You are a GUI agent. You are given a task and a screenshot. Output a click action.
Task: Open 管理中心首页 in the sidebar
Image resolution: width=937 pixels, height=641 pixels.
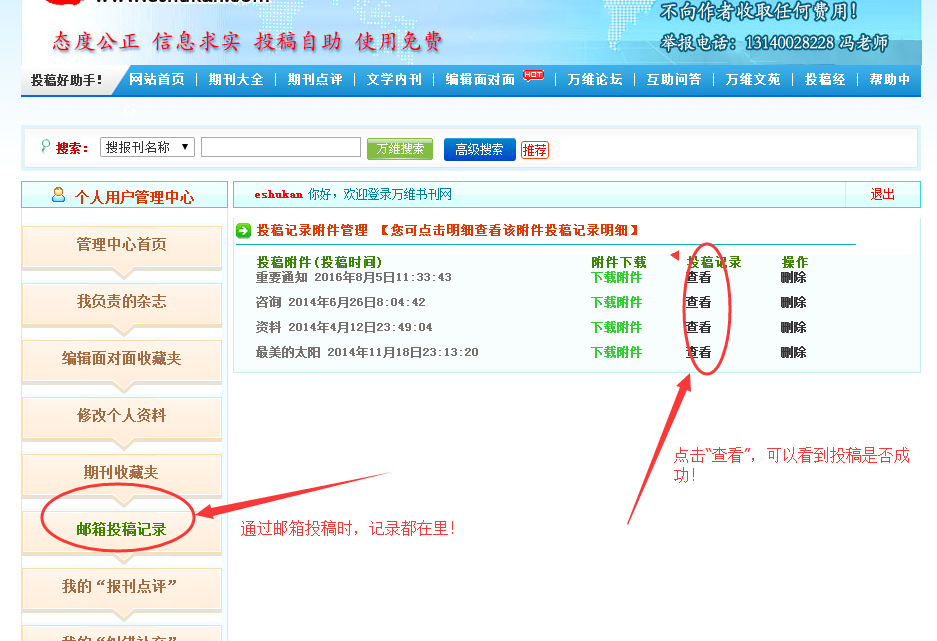point(121,245)
